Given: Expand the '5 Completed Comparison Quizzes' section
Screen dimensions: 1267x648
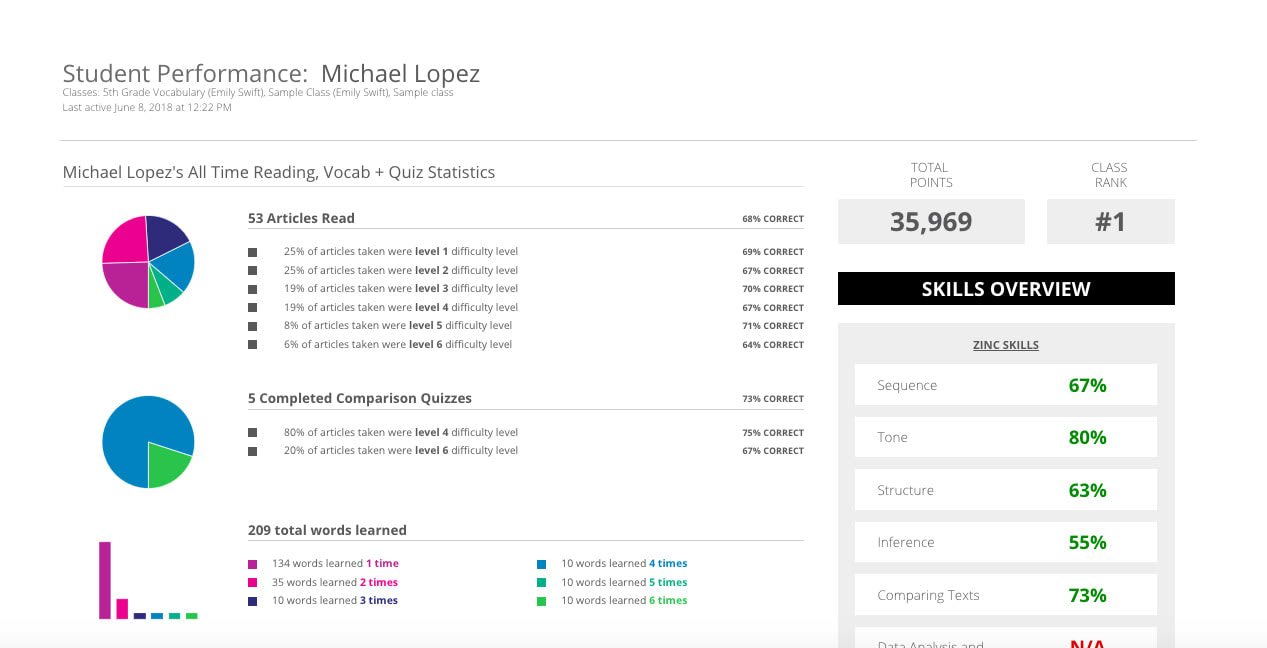Looking at the screenshot, I should (x=359, y=398).
